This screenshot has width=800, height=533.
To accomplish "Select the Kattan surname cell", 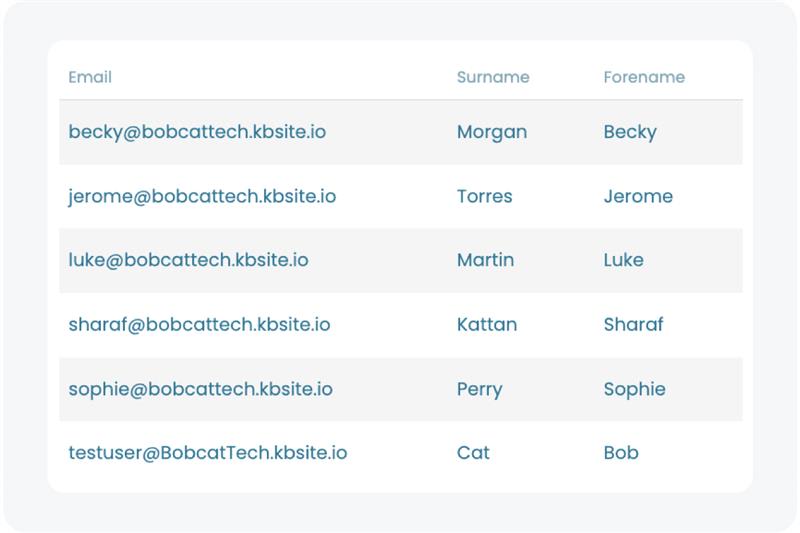I will pyautogui.click(x=486, y=324).
